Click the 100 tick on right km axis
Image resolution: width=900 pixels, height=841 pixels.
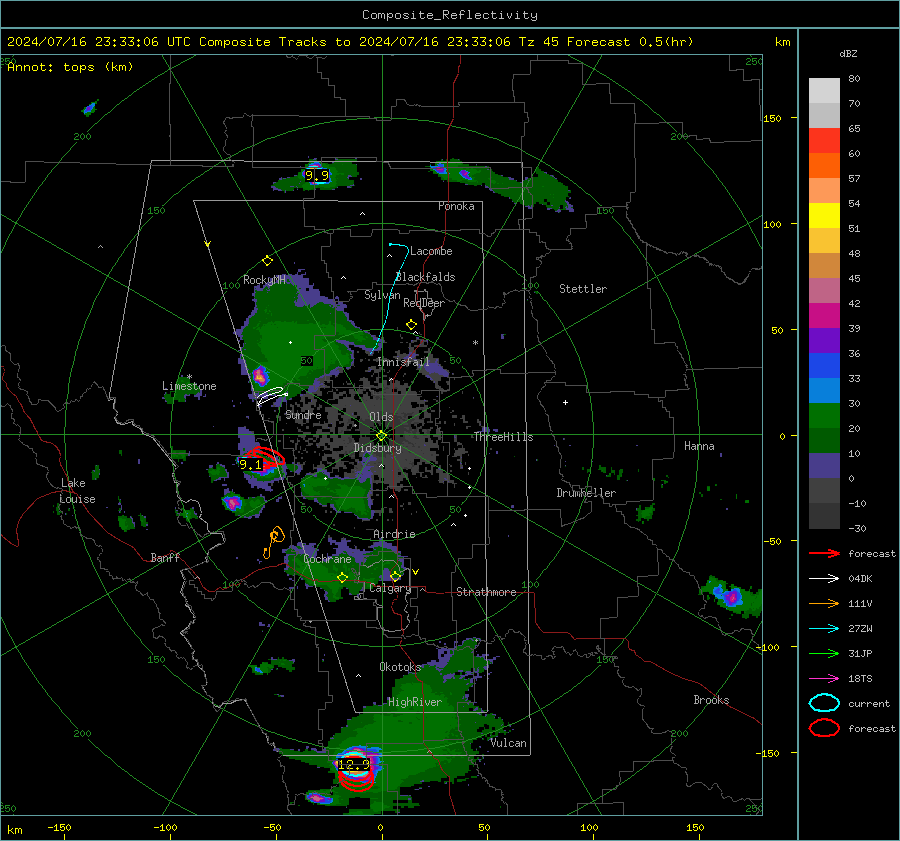point(773,224)
